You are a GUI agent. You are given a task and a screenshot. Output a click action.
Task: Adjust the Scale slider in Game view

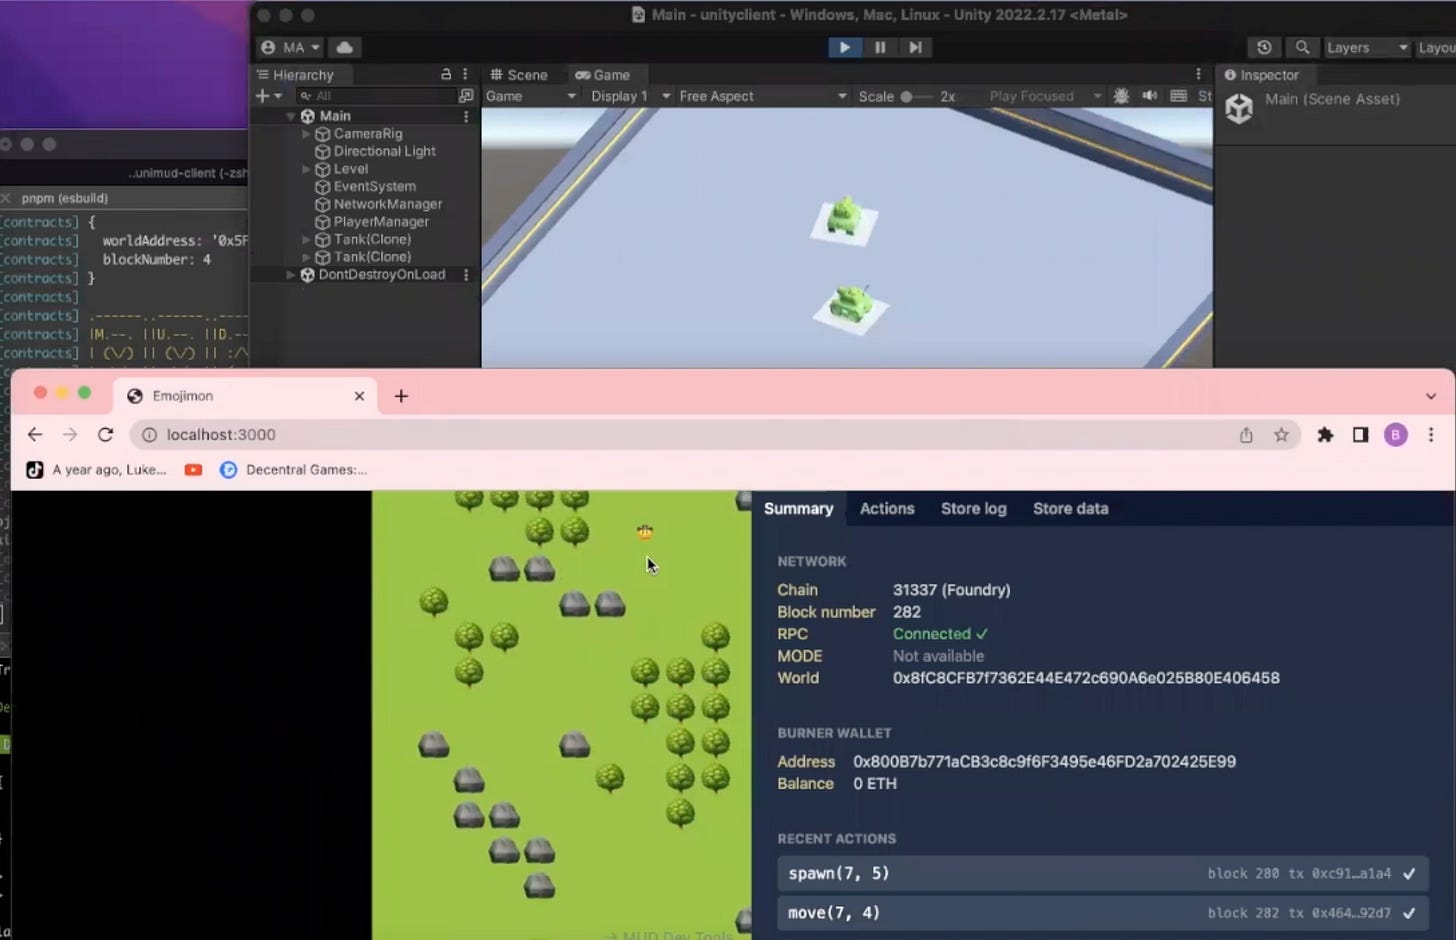(x=908, y=96)
